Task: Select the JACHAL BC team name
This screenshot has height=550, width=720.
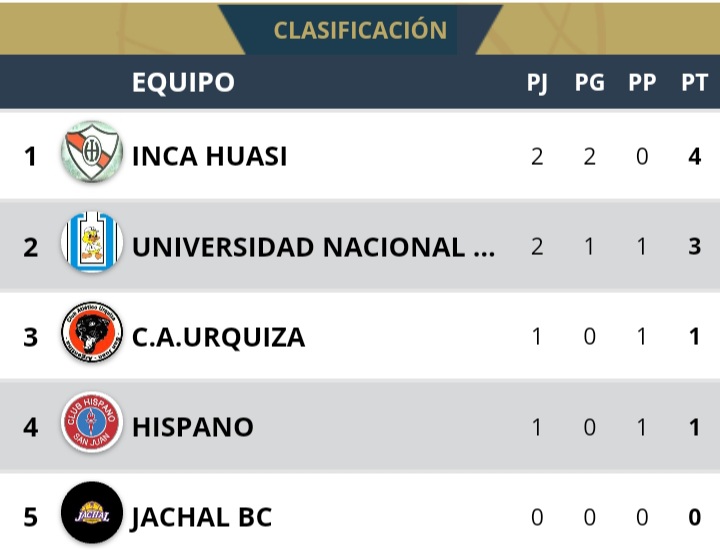Action: [202, 517]
